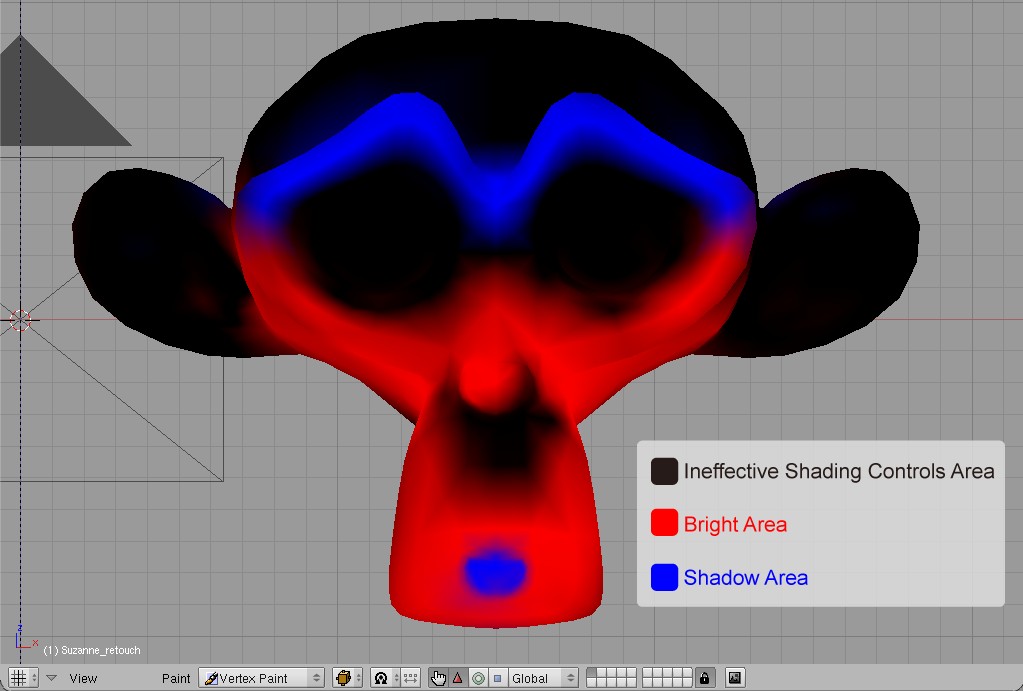Open the Vertex Paint mode dropdown
Image resolution: width=1023 pixels, height=691 pixels.
[261, 678]
